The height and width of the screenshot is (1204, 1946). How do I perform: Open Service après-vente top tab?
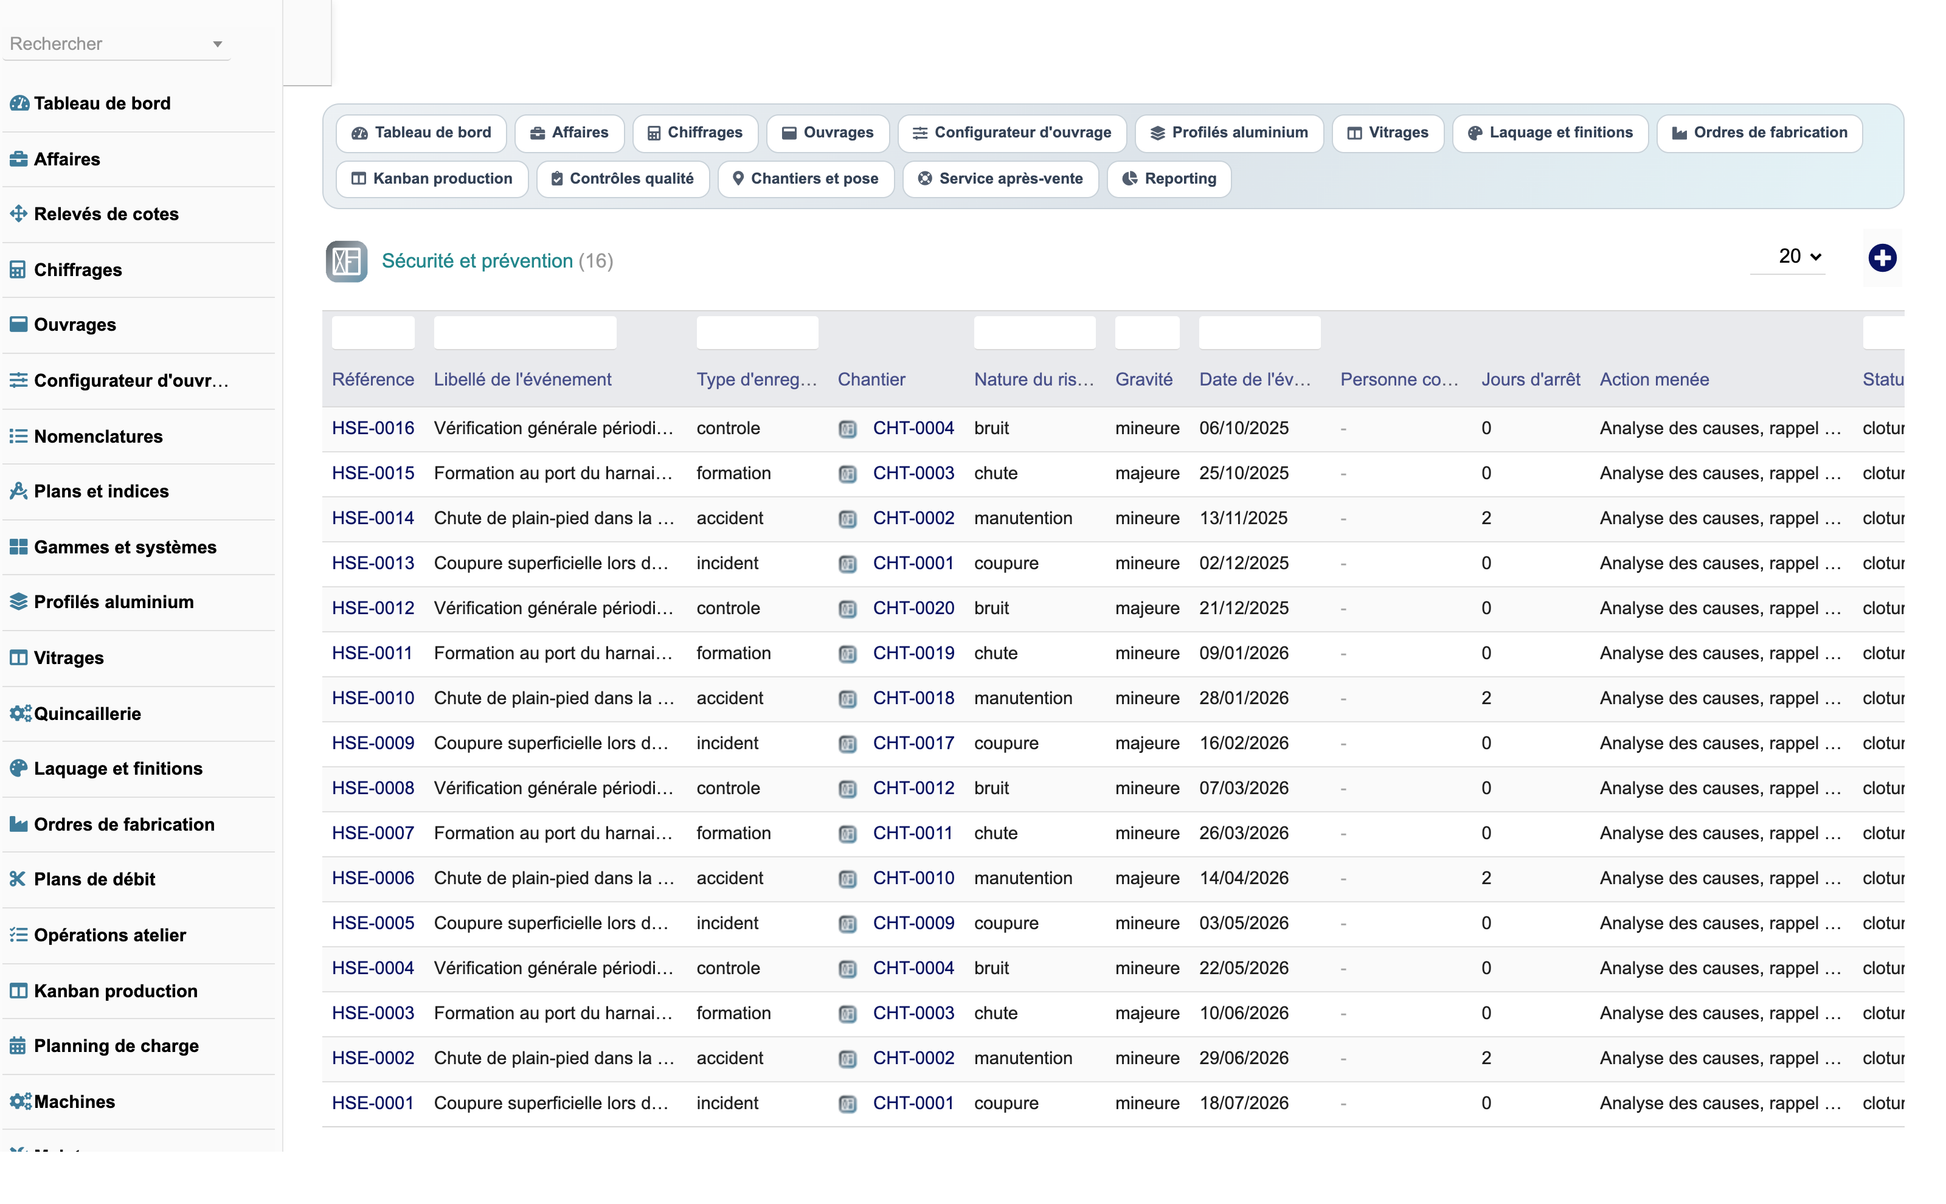click(1001, 179)
